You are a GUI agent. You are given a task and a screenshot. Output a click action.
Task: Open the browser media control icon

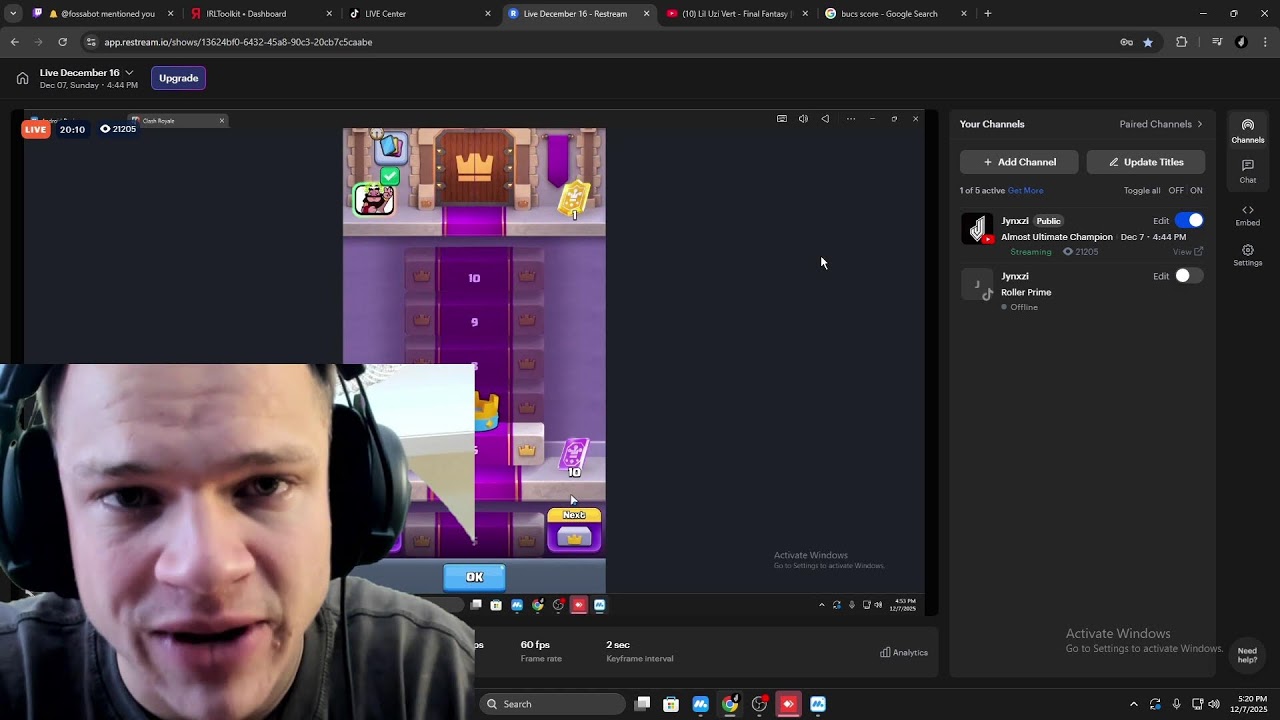1216,42
